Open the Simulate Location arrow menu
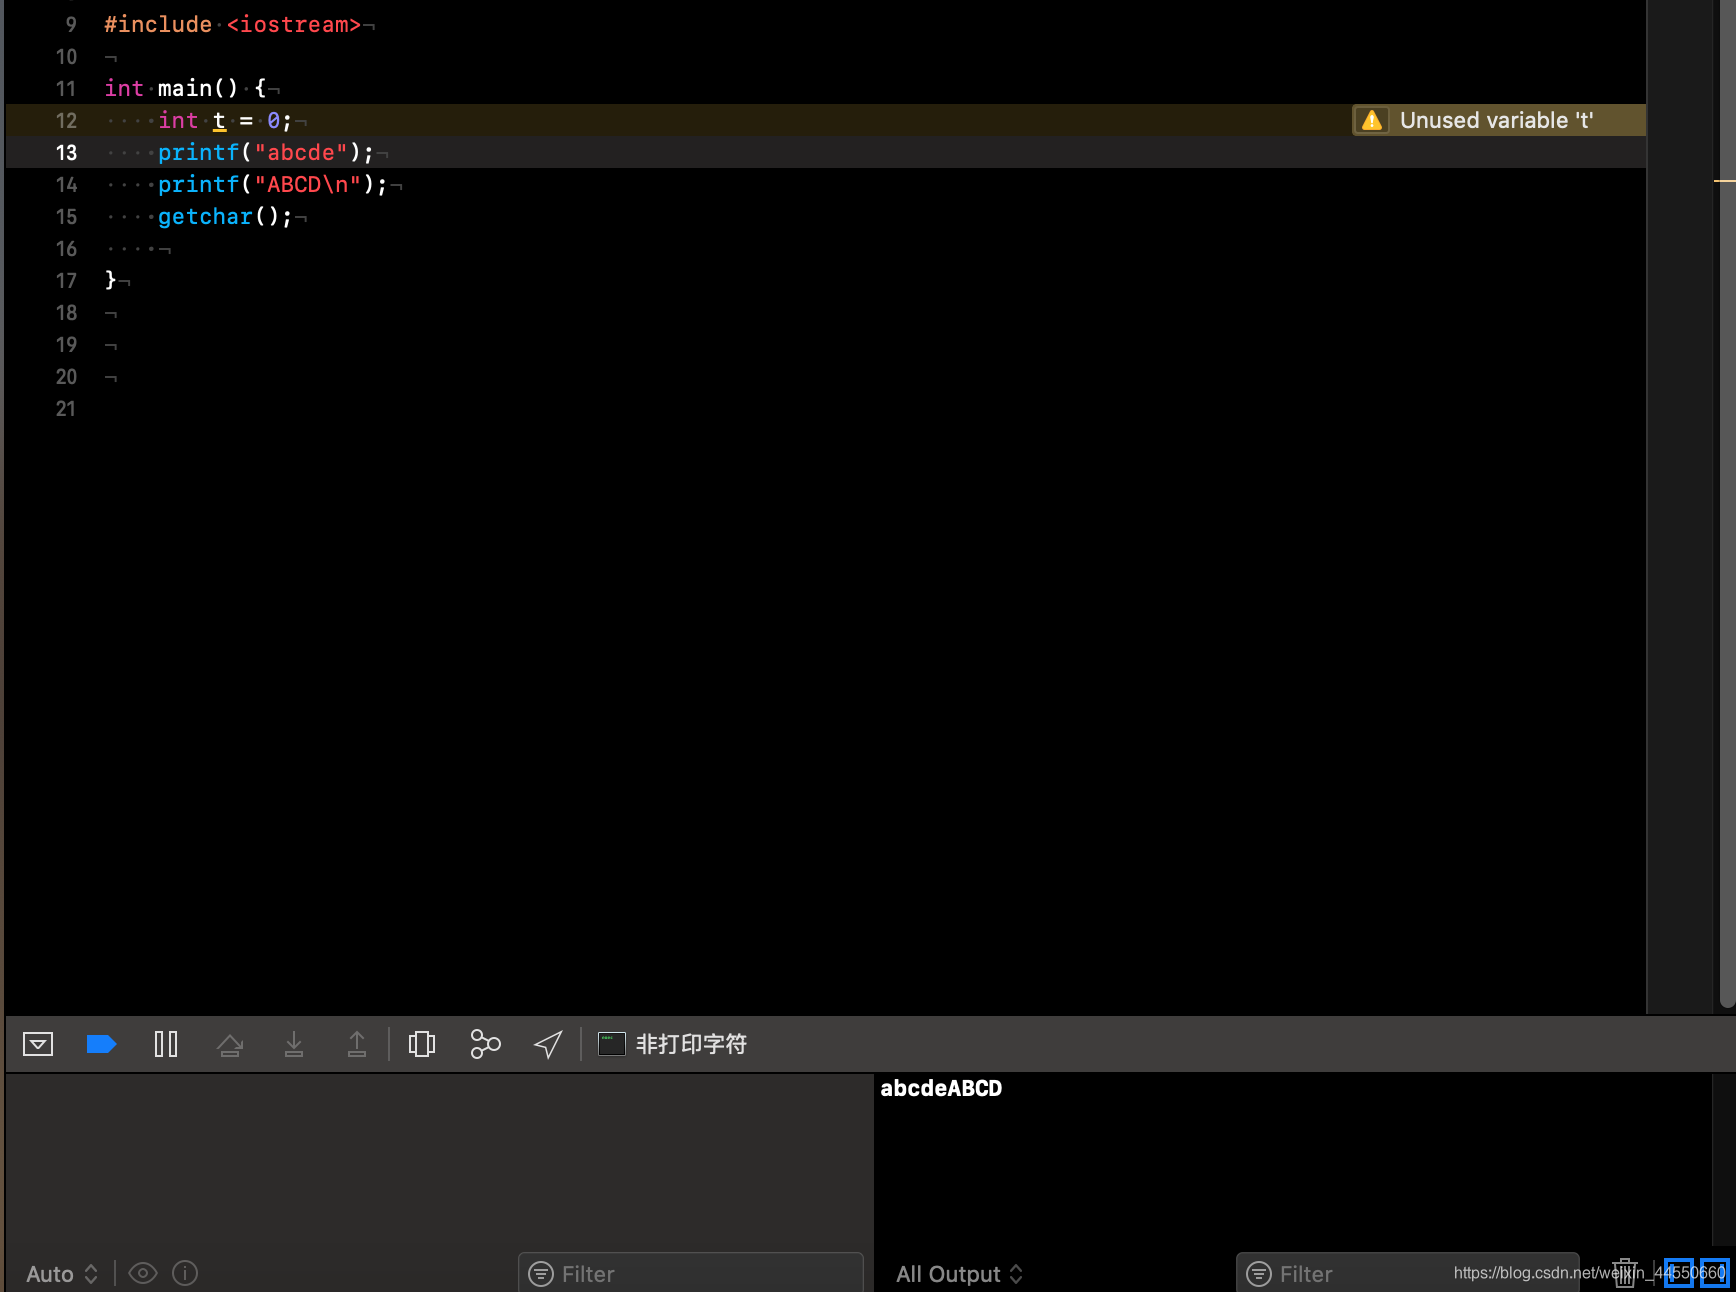Screen dimensions: 1736x1292 548,1044
